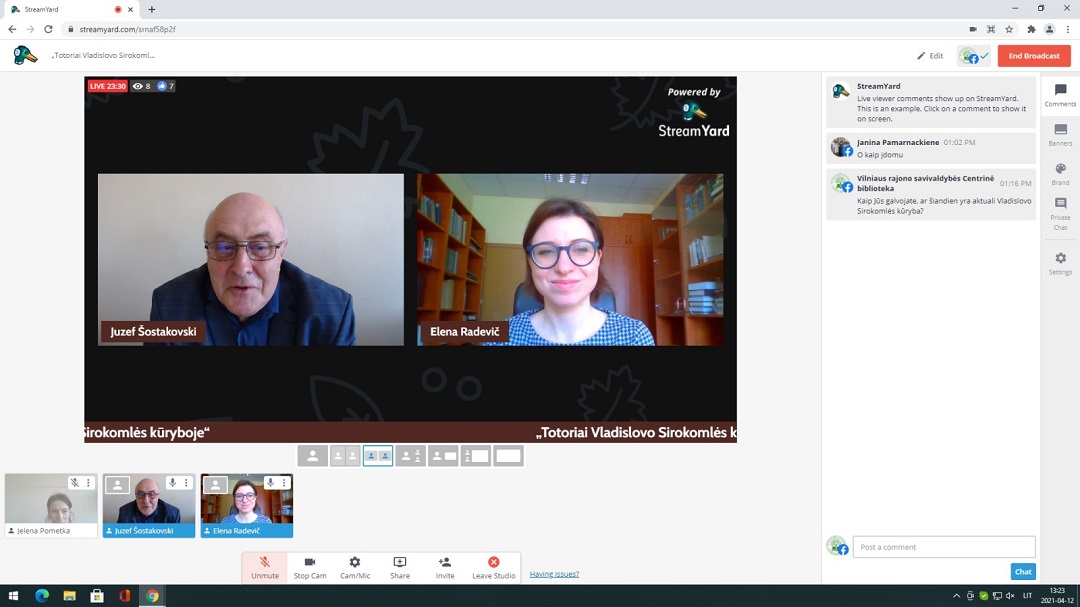Viewport: 1080px width, 607px height.
Task: Click the Post a comment field
Action: tap(943, 547)
